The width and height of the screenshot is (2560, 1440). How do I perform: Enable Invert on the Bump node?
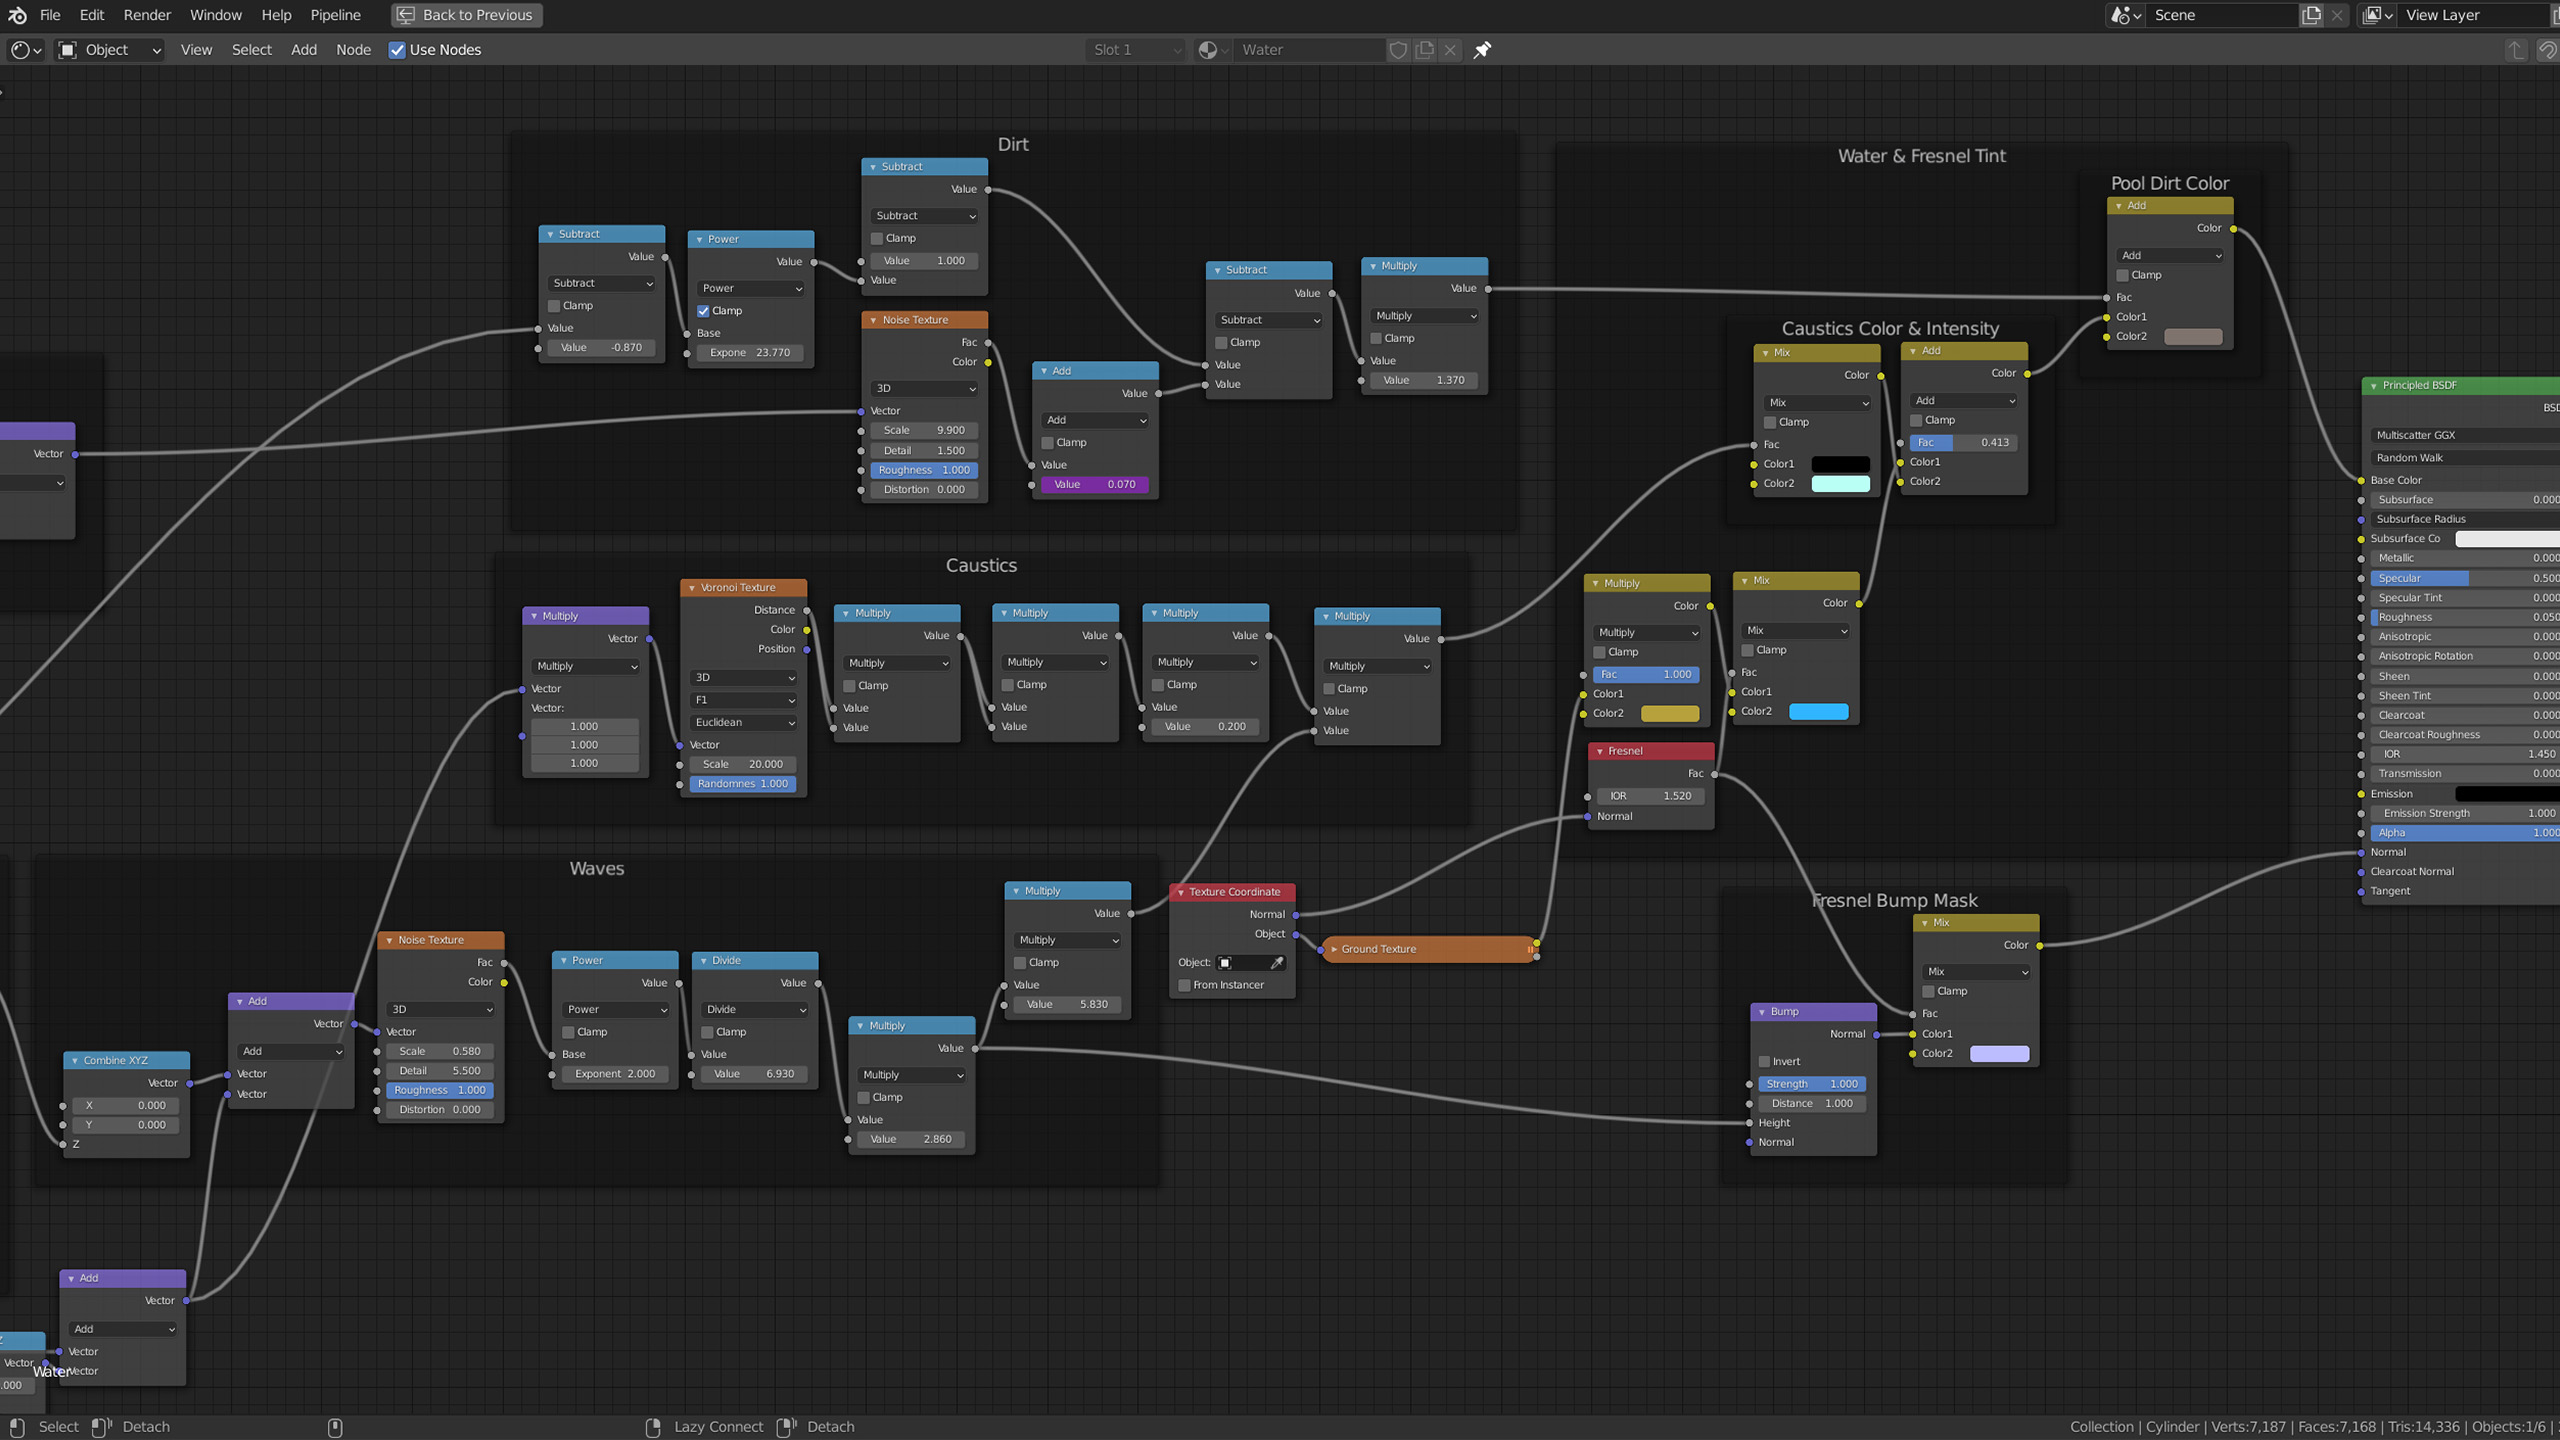tap(1765, 1061)
